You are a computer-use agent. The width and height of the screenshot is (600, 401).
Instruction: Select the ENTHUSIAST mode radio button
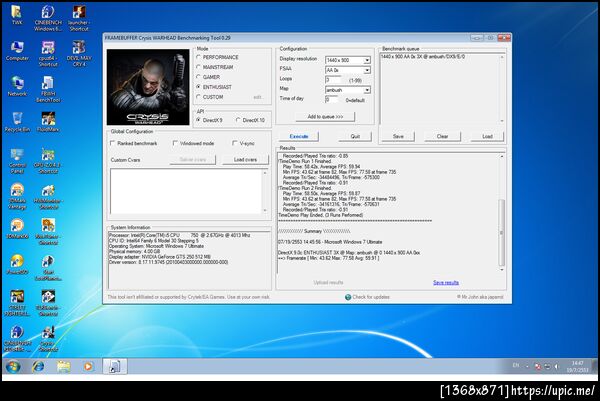coord(198,87)
